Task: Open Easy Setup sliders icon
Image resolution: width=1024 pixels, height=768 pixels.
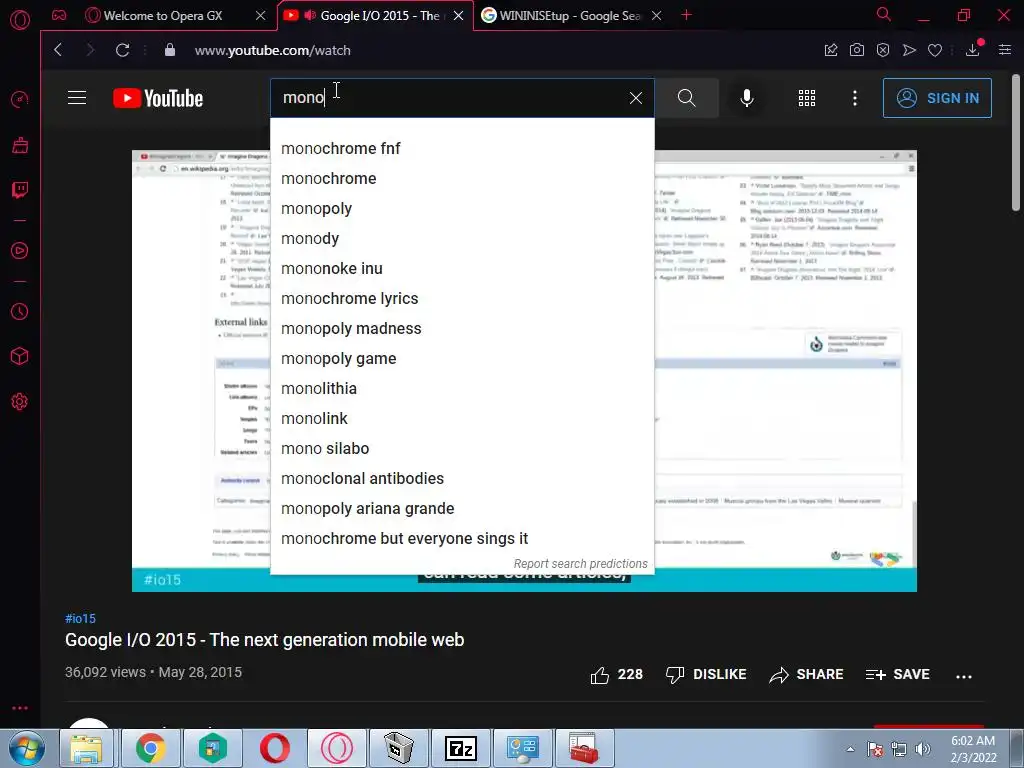Action: tap(1005, 50)
